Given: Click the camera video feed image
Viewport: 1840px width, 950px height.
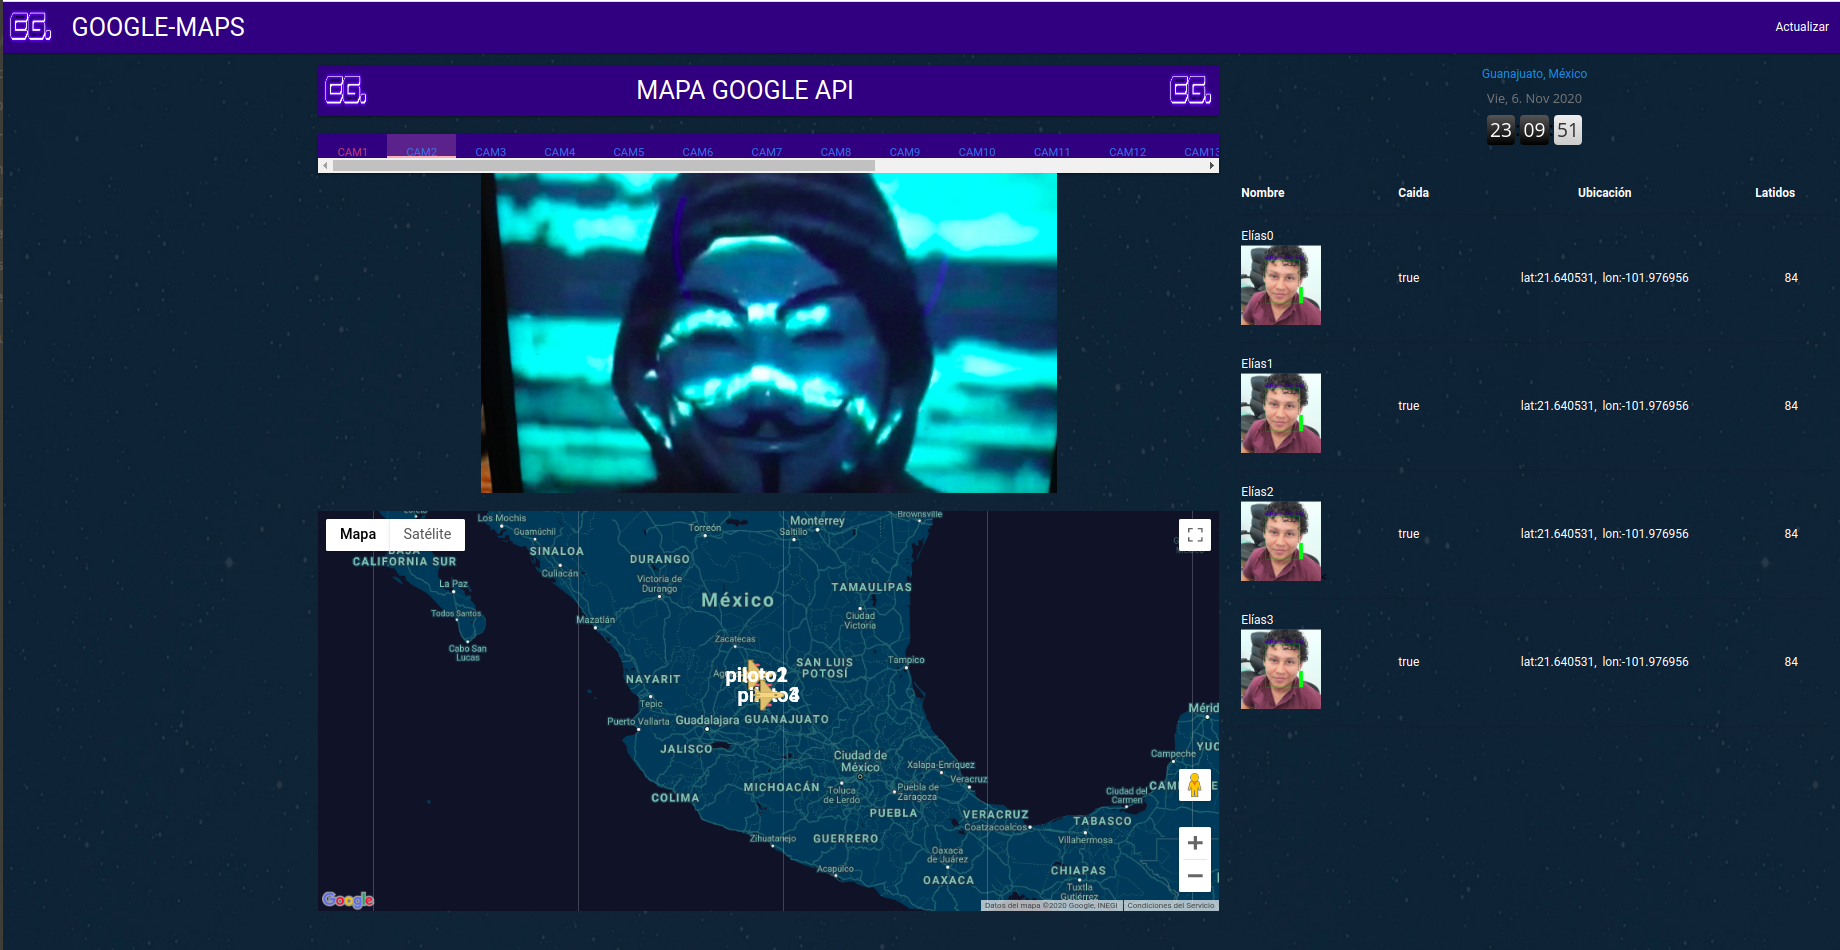Looking at the screenshot, I should click(x=769, y=333).
